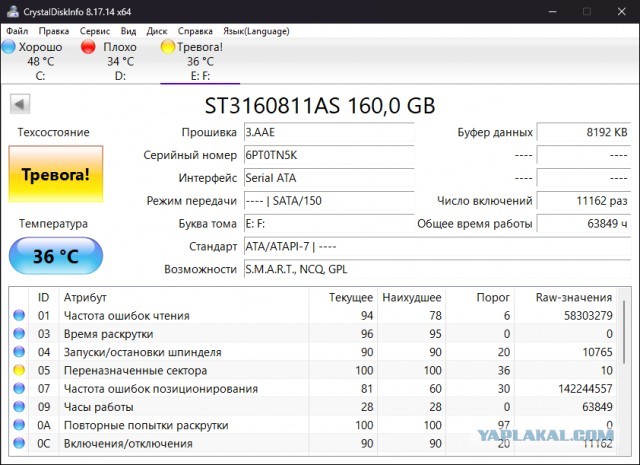Viewport: 640px width, 465px height.
Task: Click the Прошивка field showing 3.AAE
Action: pos(329,132)
